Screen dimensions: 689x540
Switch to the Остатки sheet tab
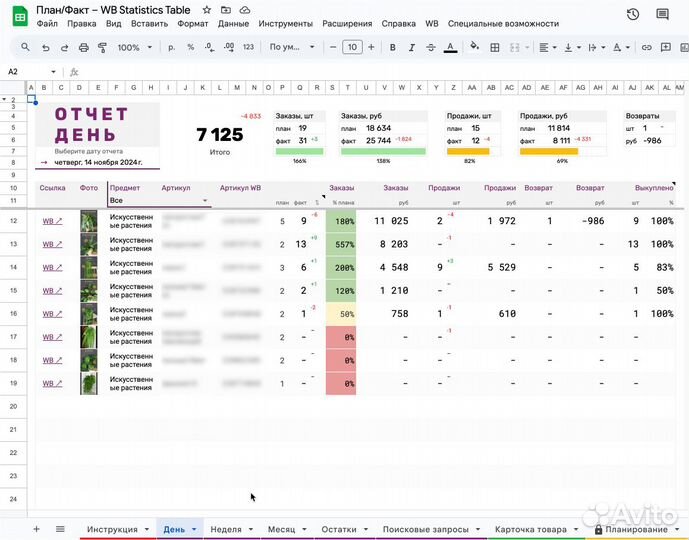339,529
